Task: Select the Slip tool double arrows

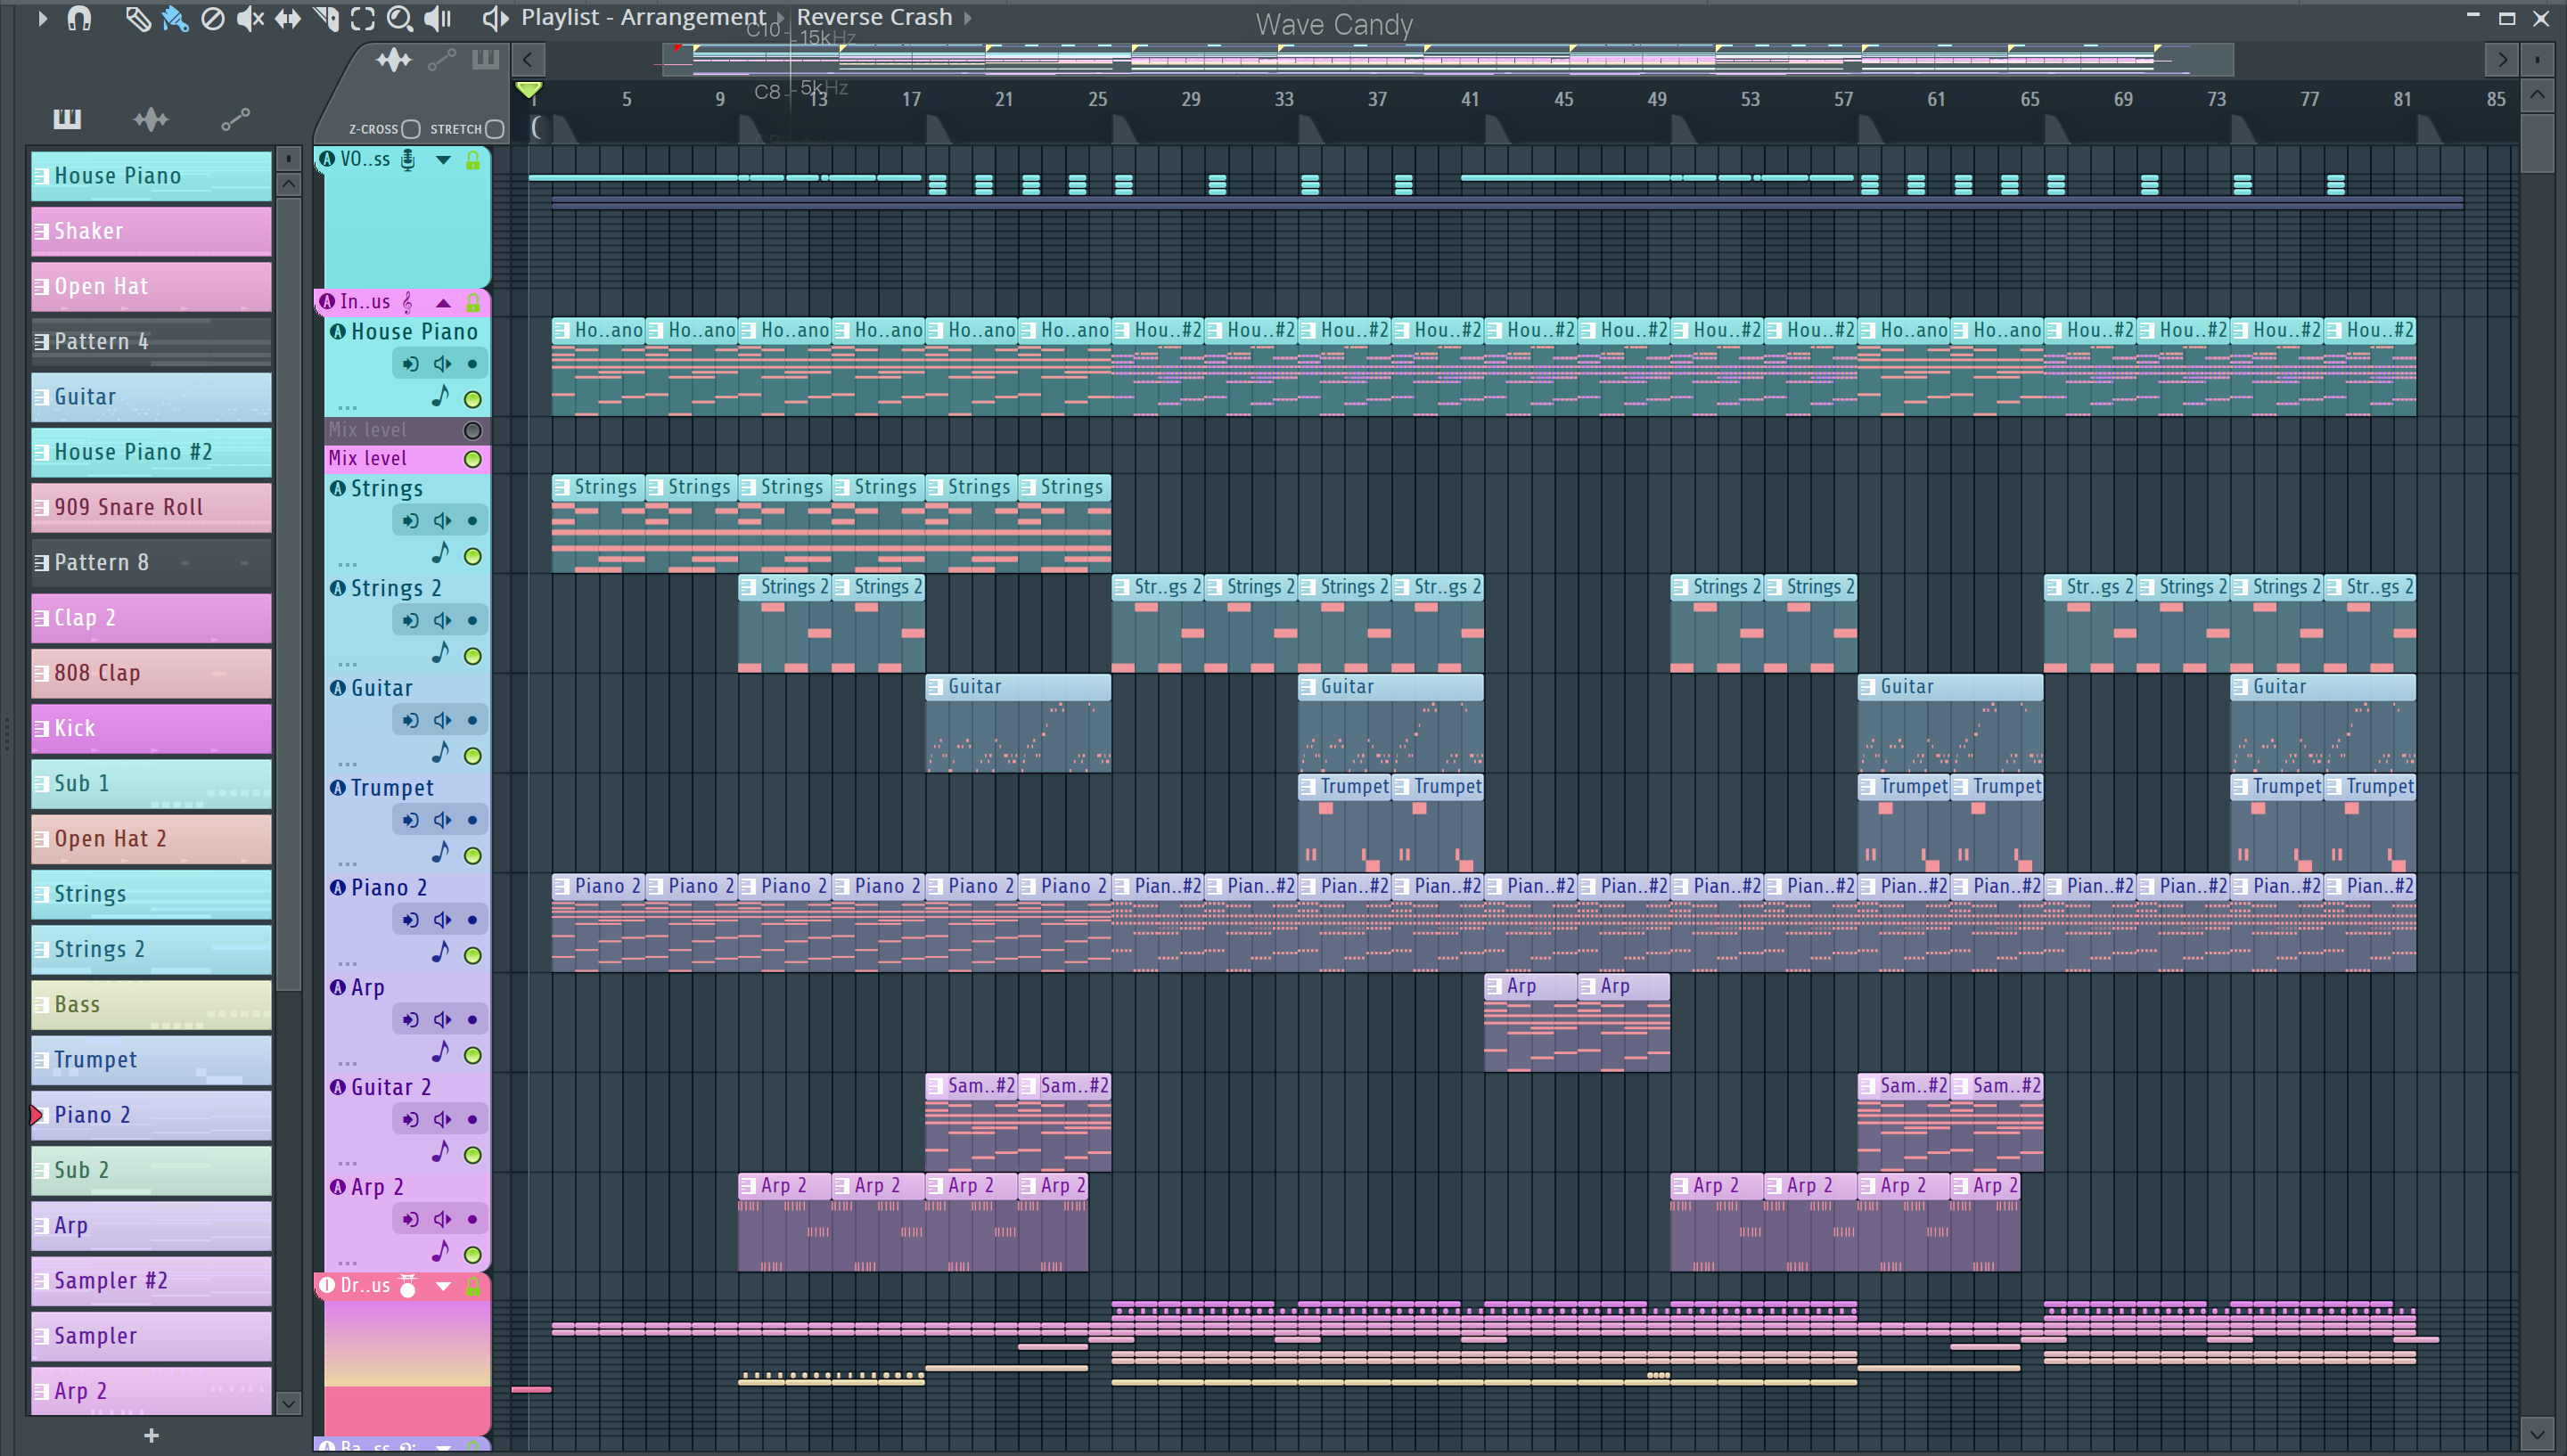Action: coord(288,18)
